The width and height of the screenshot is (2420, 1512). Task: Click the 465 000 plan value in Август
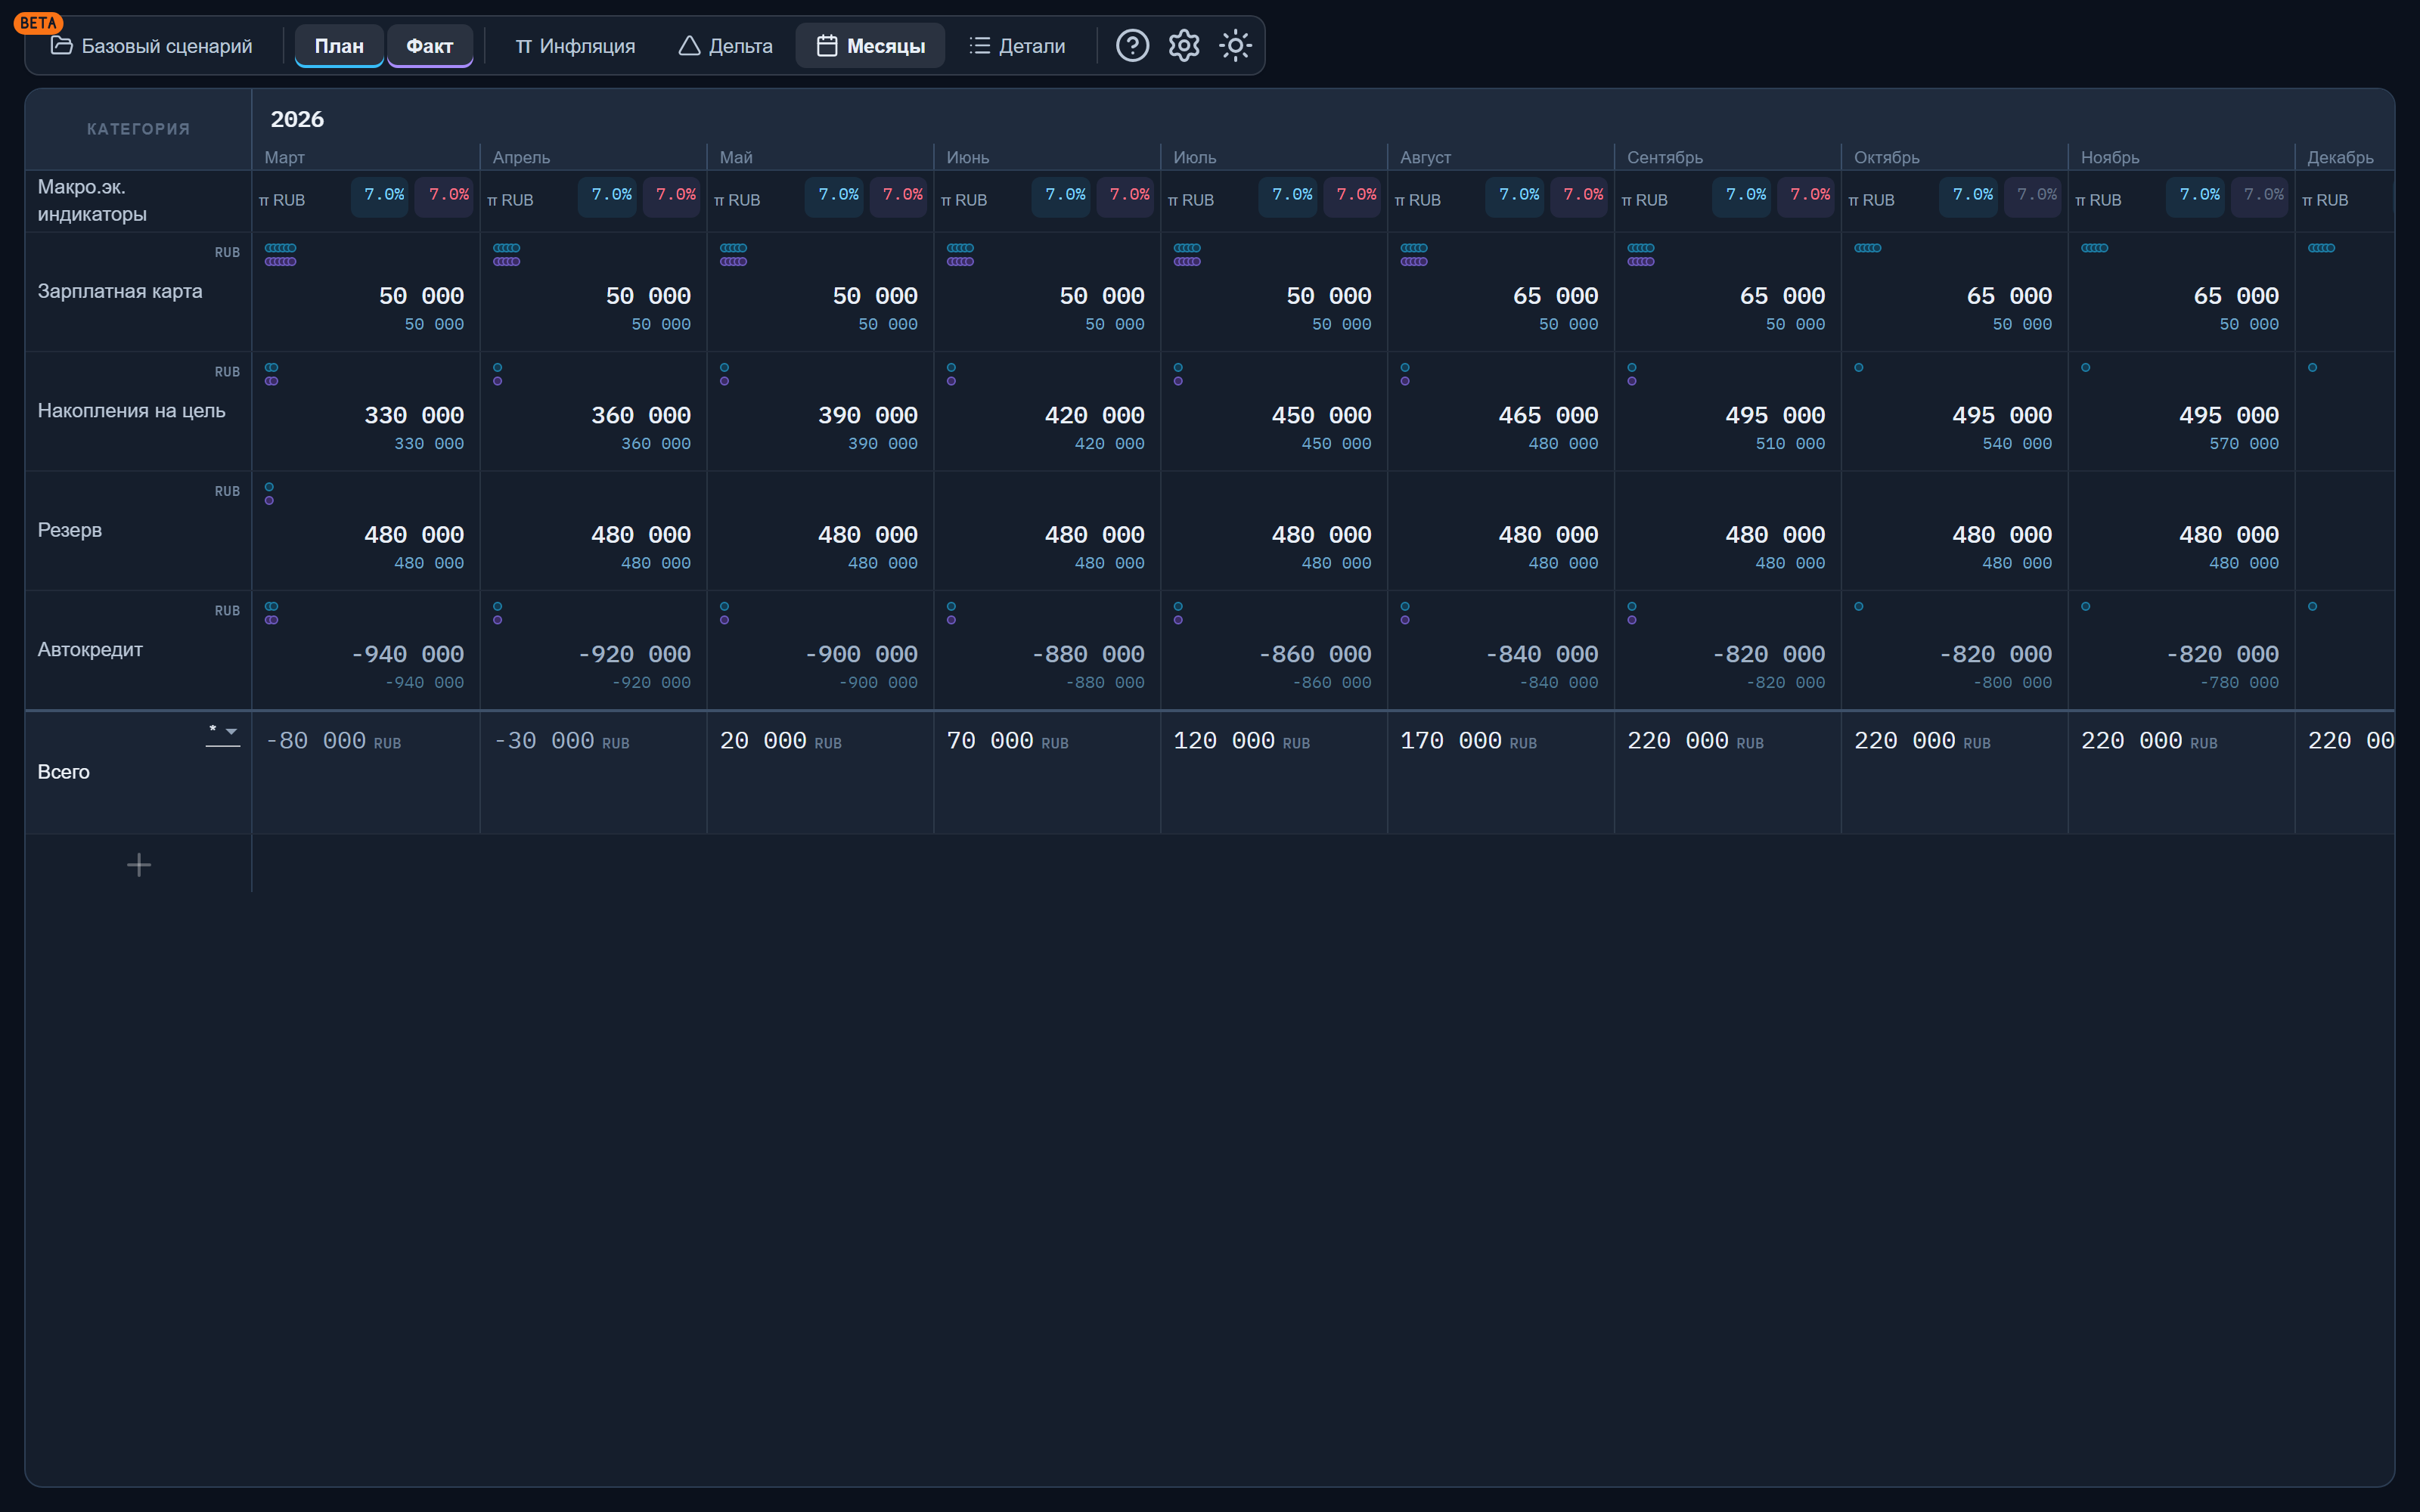click(x=1548, y=416)
